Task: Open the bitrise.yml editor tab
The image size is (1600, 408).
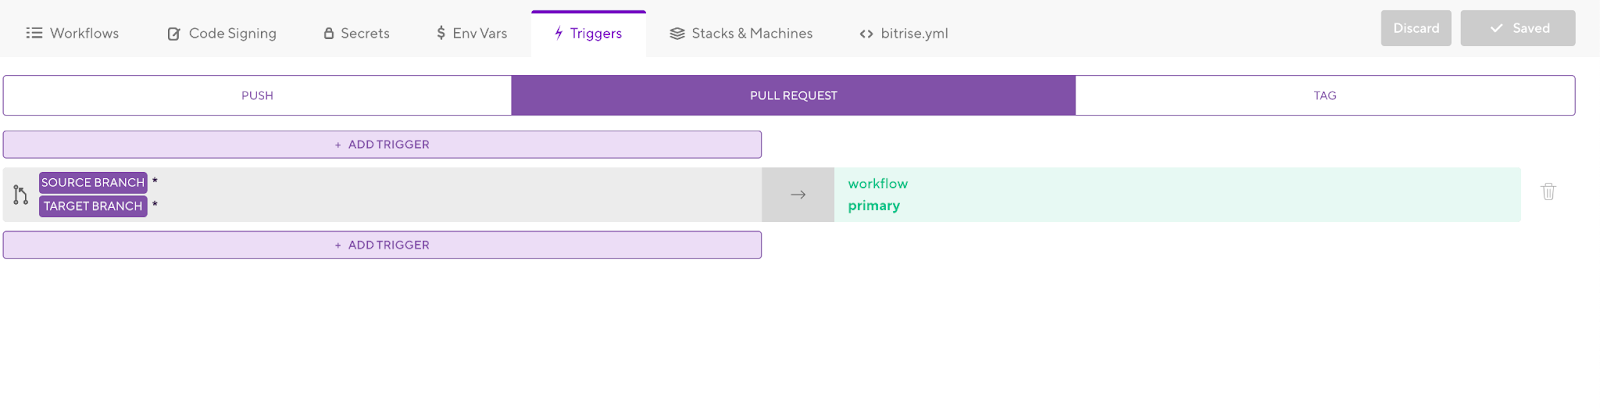Action: point(904,33)
